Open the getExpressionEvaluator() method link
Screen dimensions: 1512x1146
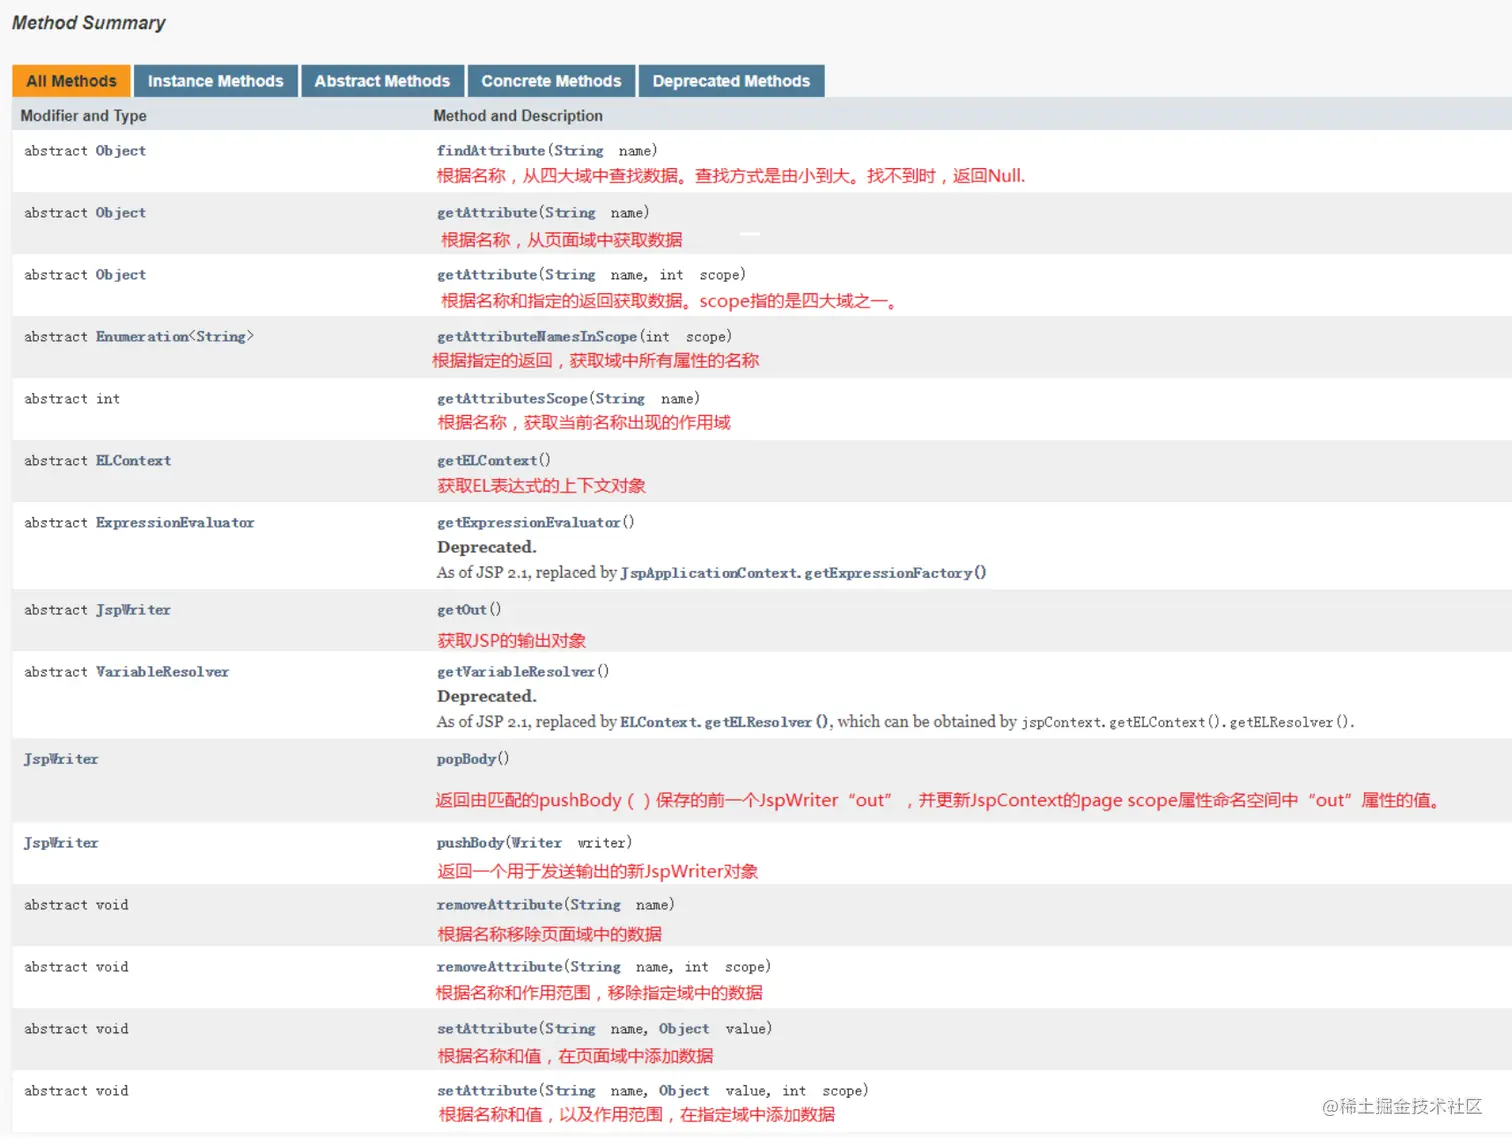pyautogui.click(x=529, y=523)
